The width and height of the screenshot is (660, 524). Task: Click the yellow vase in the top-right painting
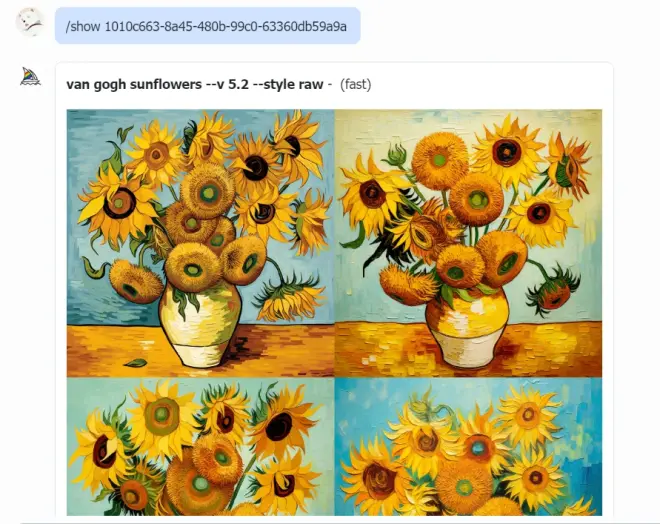coord(467,327)
